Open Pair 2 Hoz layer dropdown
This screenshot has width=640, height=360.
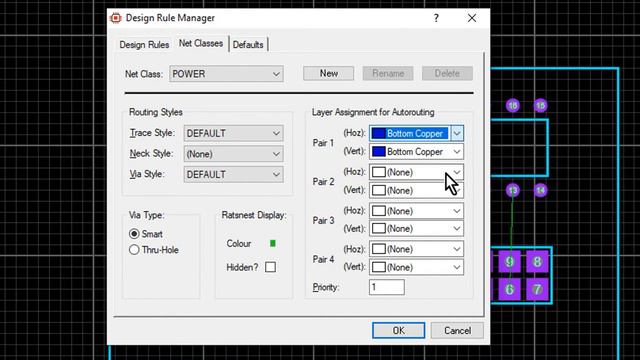[x=416, y=172]
